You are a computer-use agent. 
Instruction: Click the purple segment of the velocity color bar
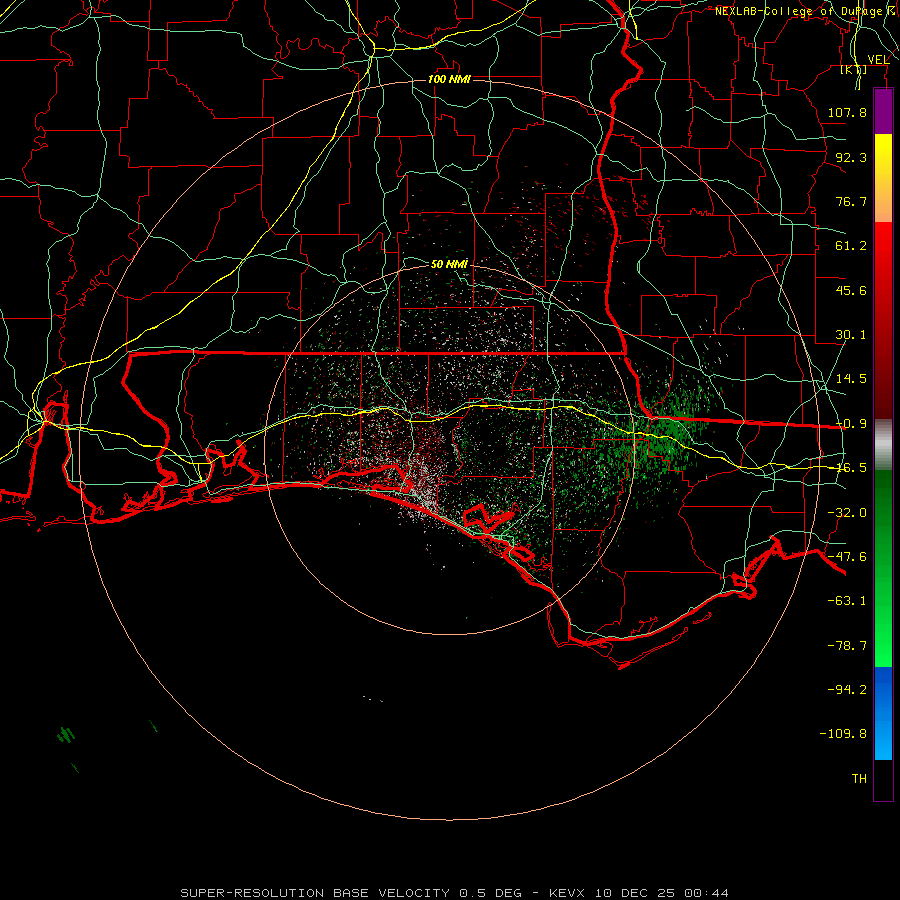pyautogui.click(x=883, y=112)
